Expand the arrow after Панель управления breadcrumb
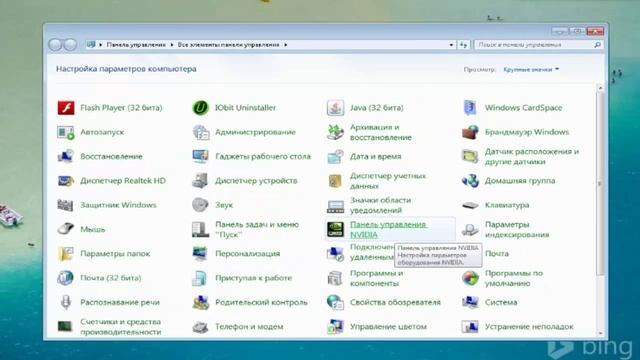 172,45
